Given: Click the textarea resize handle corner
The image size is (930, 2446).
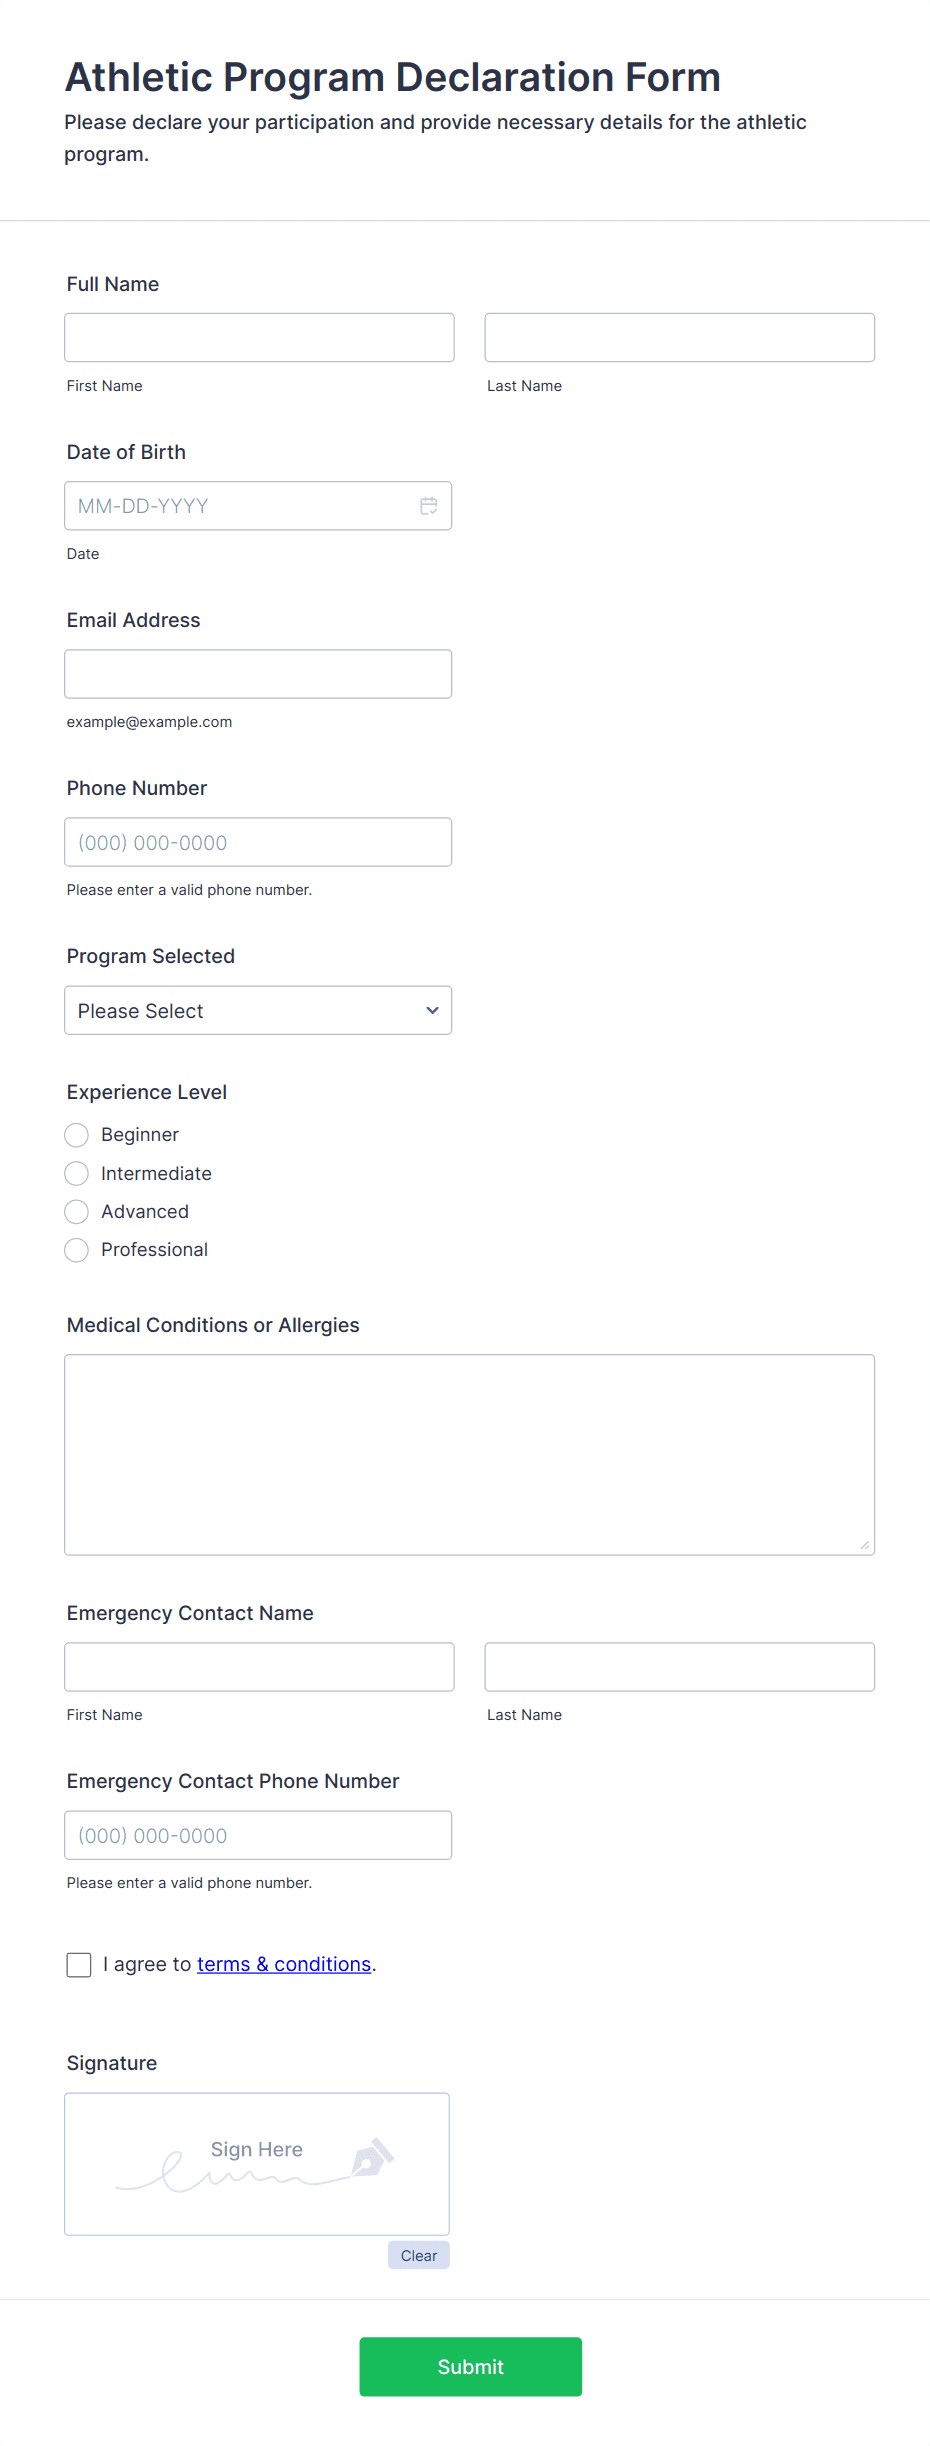Looking at the screenshot, I should (x=865, y=1545).
